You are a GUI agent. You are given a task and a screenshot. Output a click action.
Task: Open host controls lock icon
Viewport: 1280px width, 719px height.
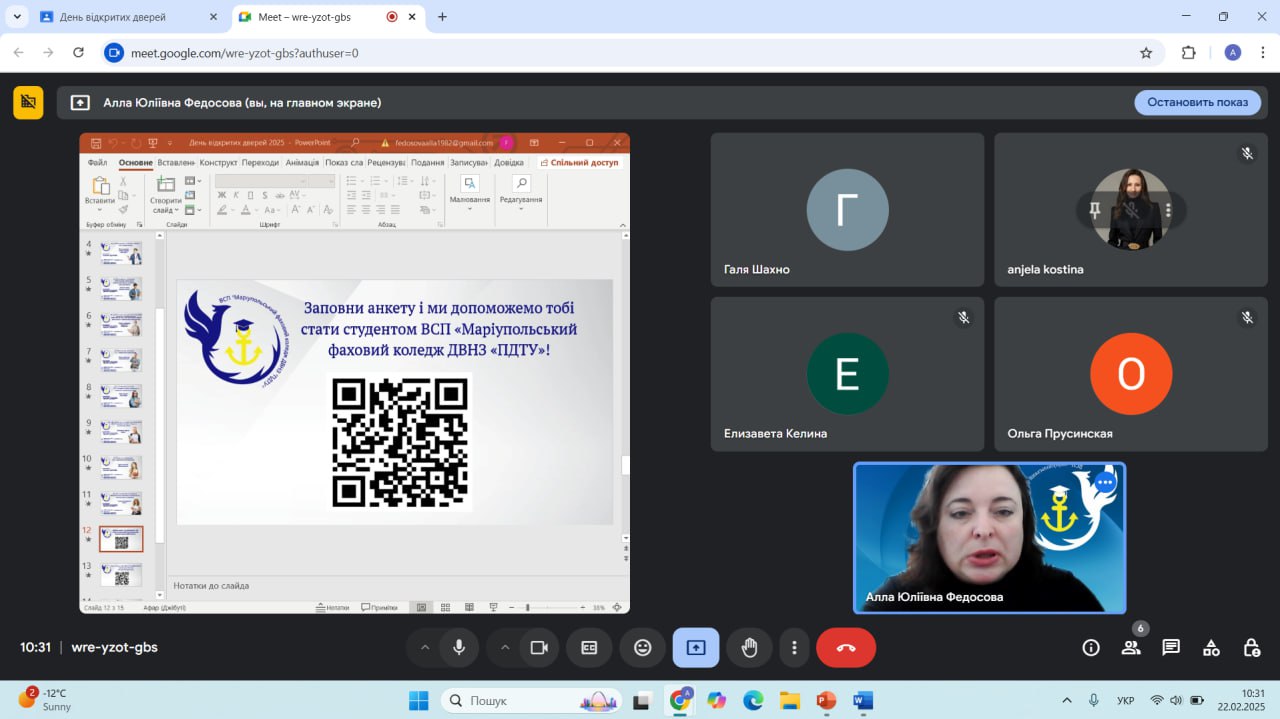1251,648
